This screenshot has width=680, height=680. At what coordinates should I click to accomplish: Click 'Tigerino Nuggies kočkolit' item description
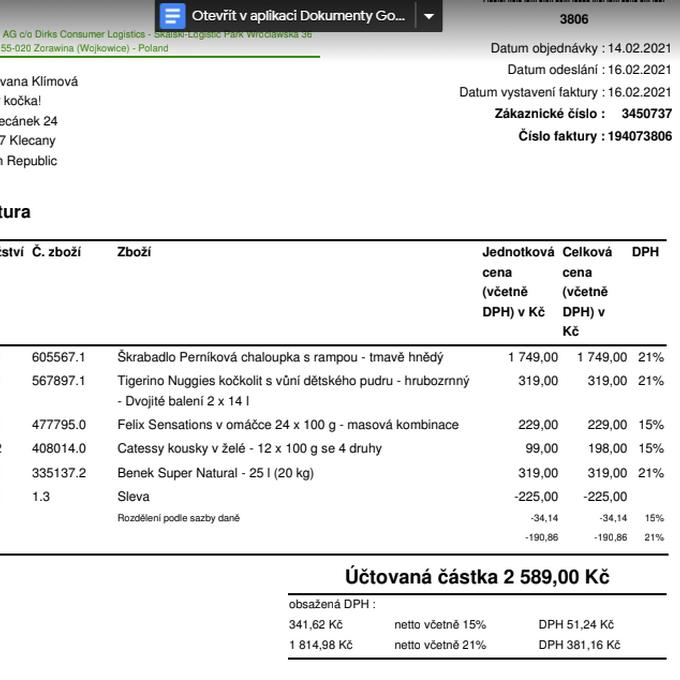tap(293, 390)
